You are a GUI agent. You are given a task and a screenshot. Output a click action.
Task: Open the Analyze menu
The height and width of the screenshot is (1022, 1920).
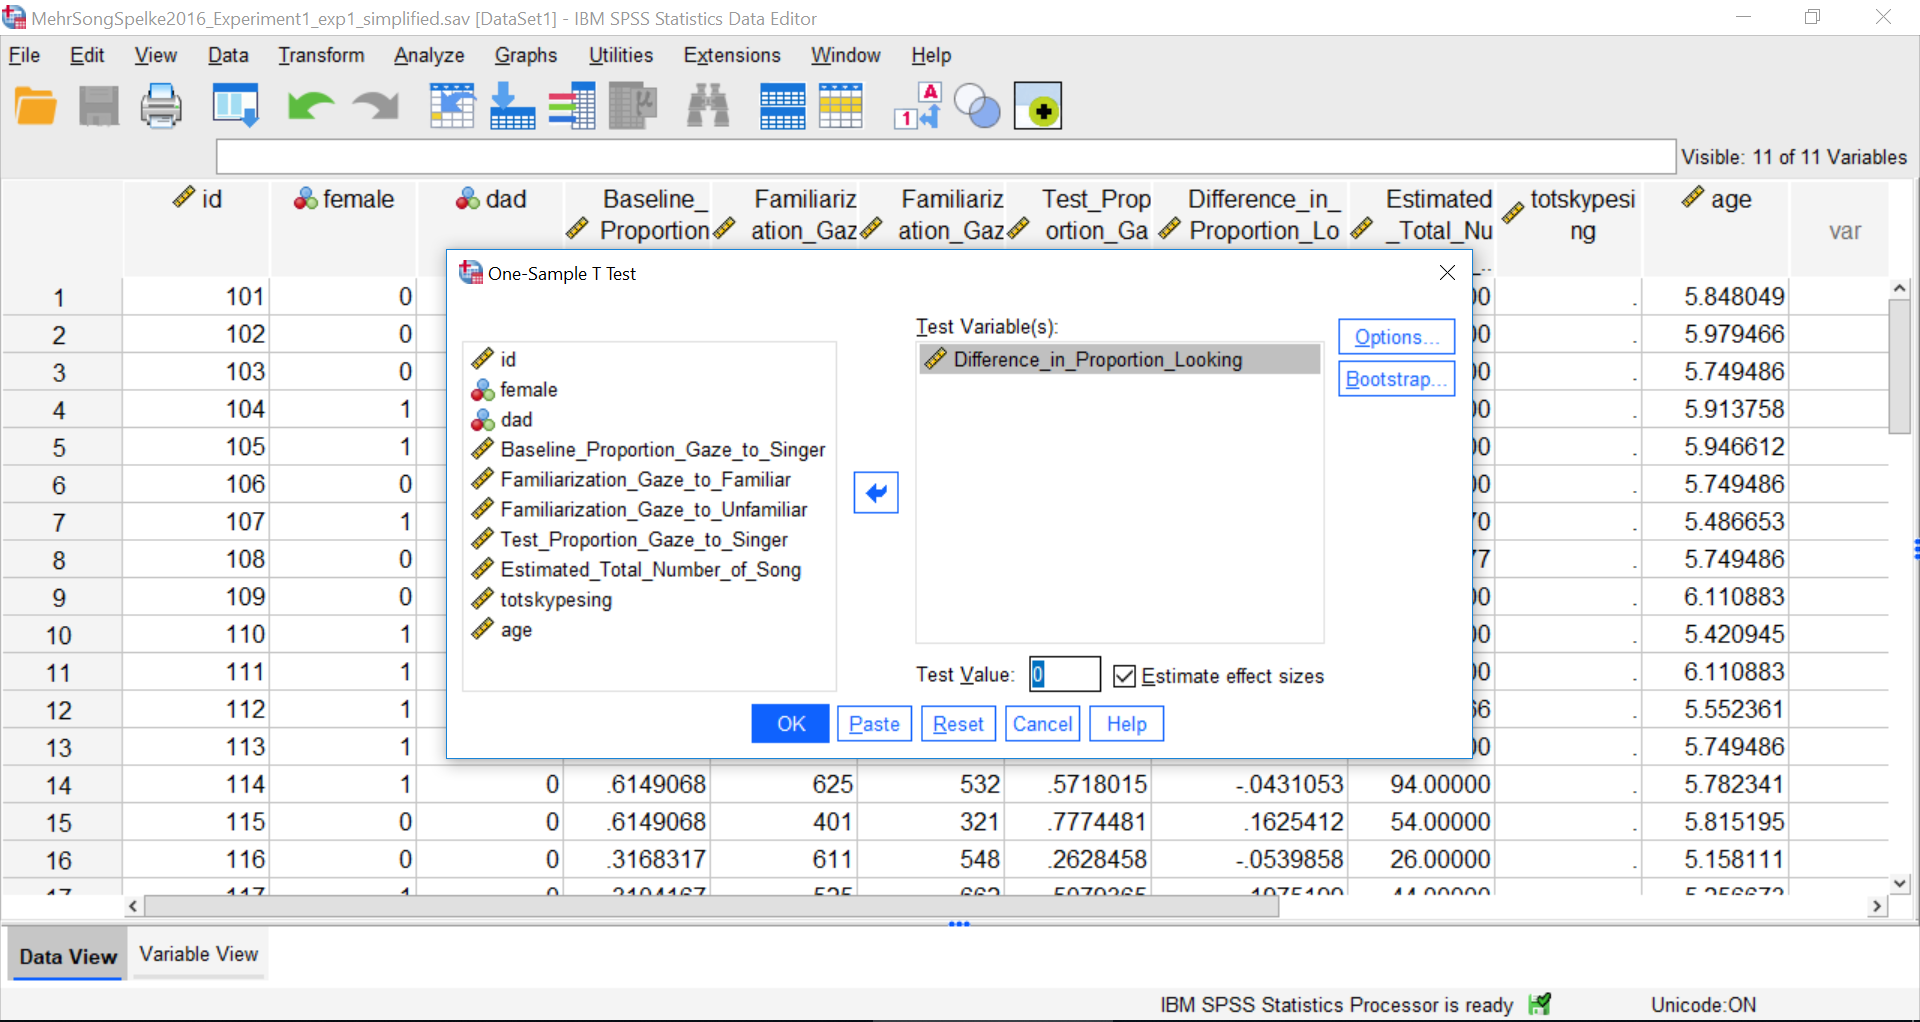429,55
